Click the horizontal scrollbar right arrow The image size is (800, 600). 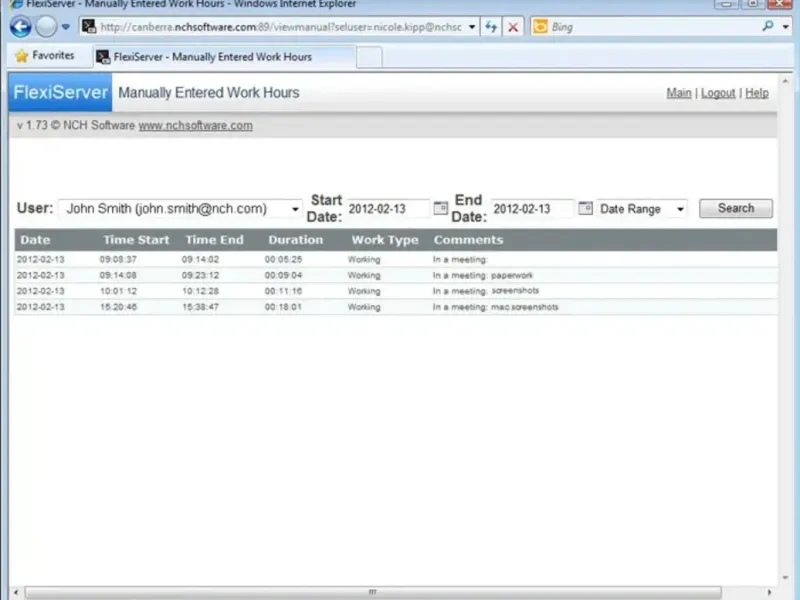click(769, 592)
